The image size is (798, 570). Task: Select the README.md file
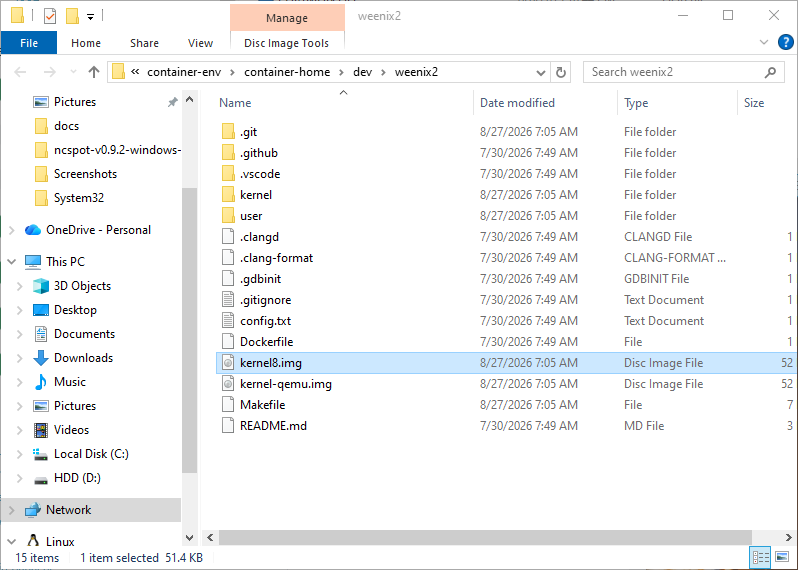coord(273,426)
